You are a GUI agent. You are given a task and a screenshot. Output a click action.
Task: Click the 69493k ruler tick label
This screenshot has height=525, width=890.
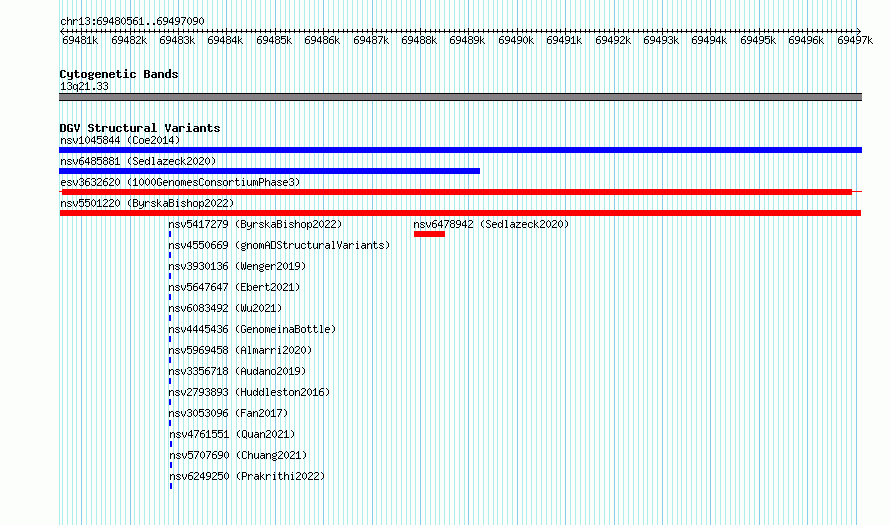click(661, 40)
